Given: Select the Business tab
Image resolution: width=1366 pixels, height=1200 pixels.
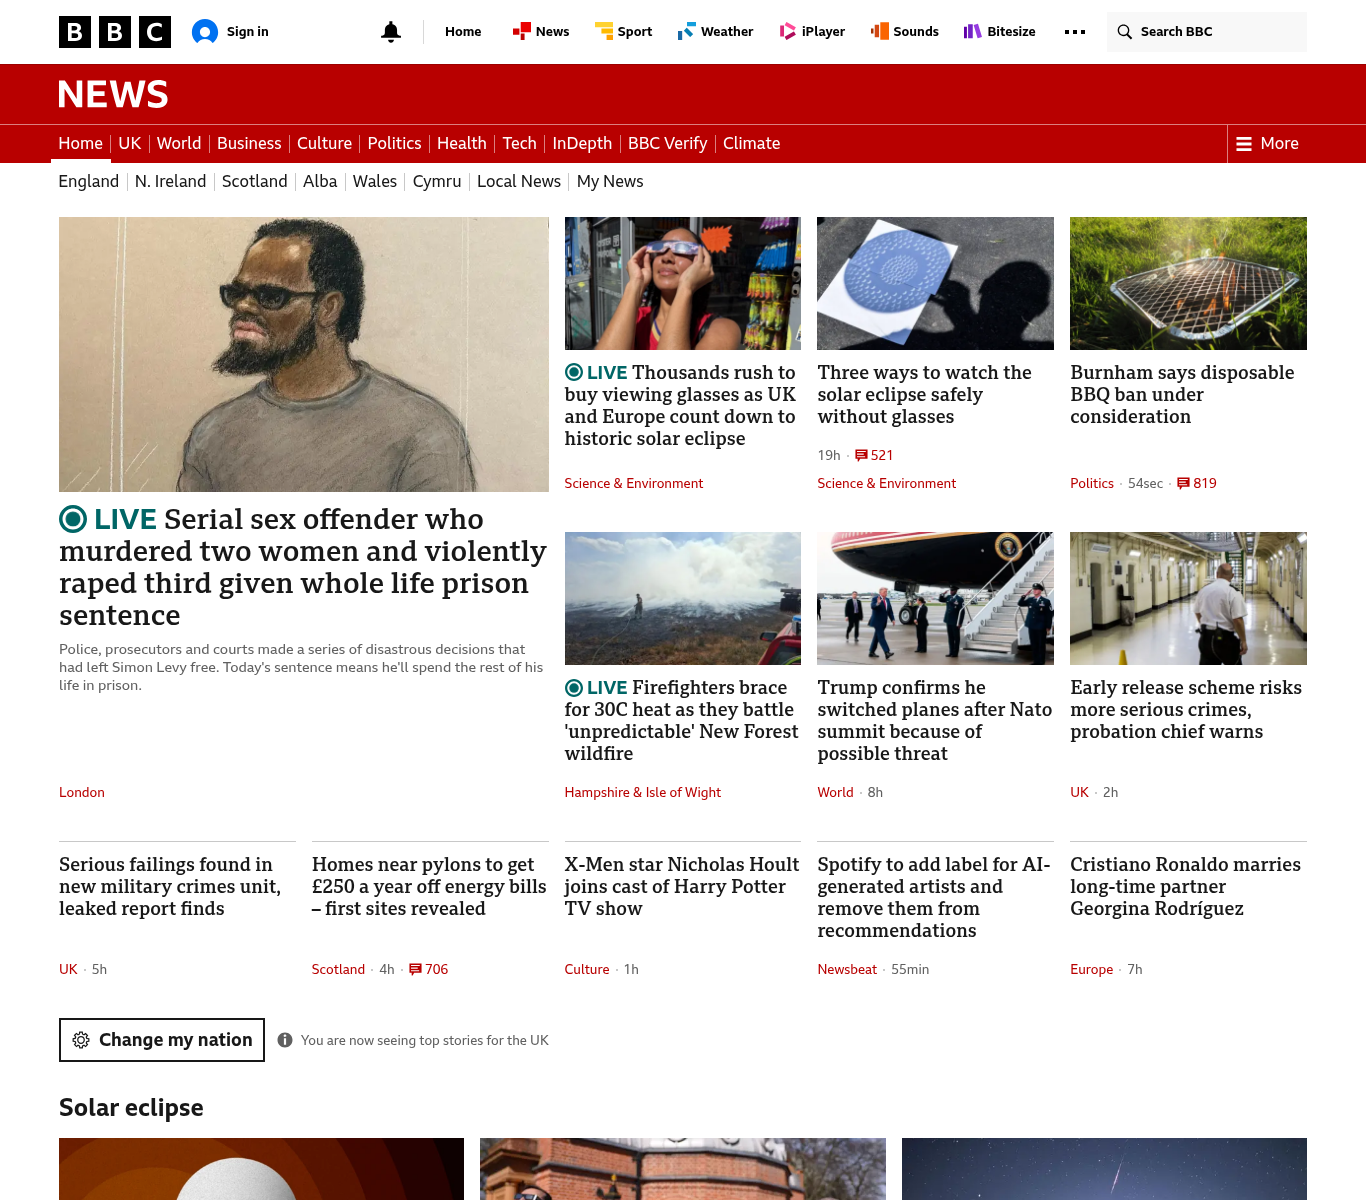Looking at the screenshot, I should [249, 144].
